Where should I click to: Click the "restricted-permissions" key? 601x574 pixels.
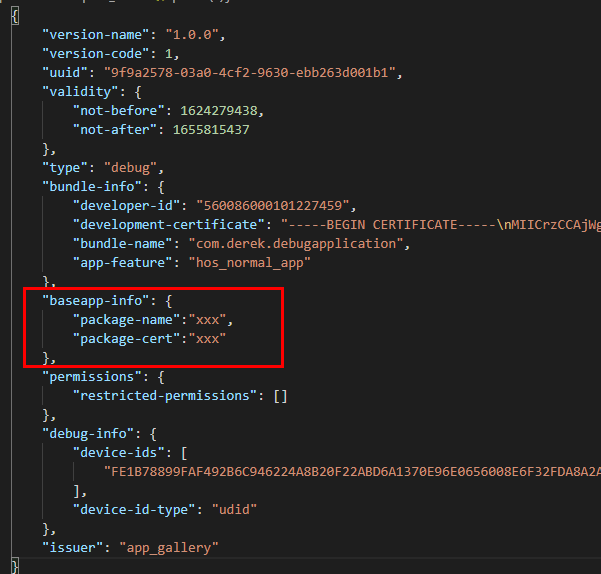(x=164, y=396)
